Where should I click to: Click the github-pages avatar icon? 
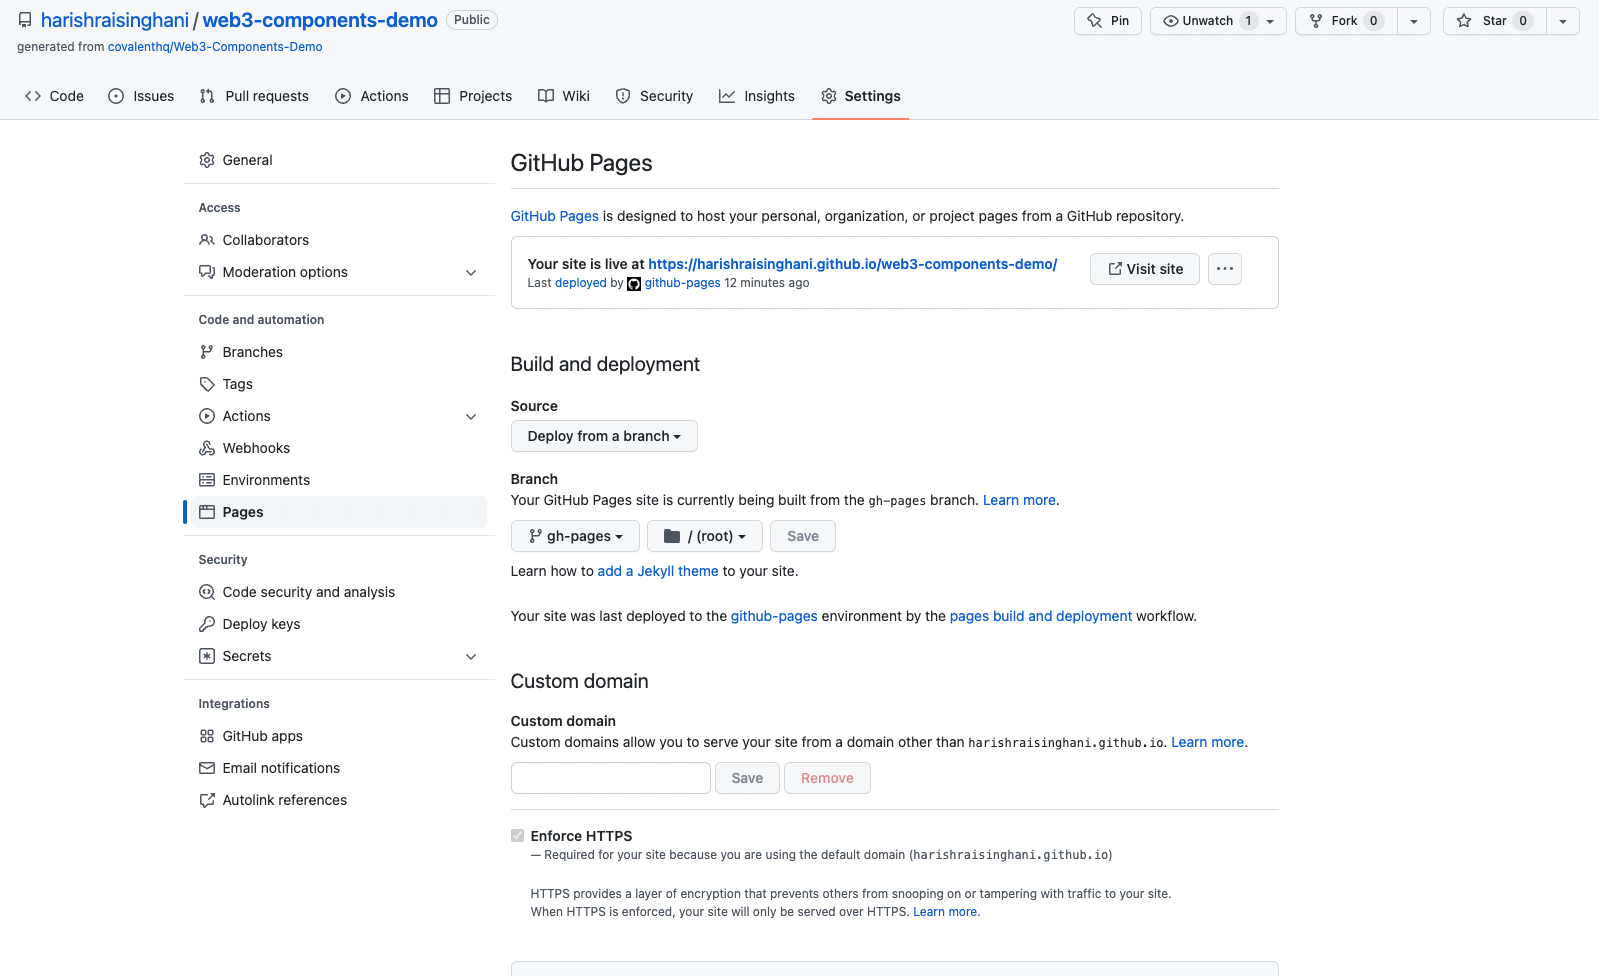pyautogui.click(x=634, y=284)
